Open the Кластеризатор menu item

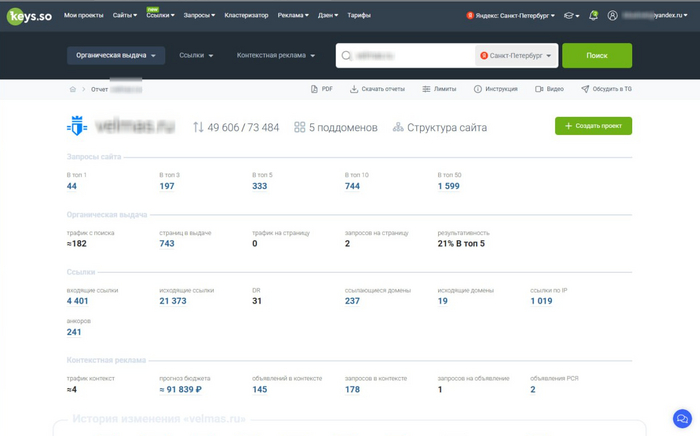point(246,16)
